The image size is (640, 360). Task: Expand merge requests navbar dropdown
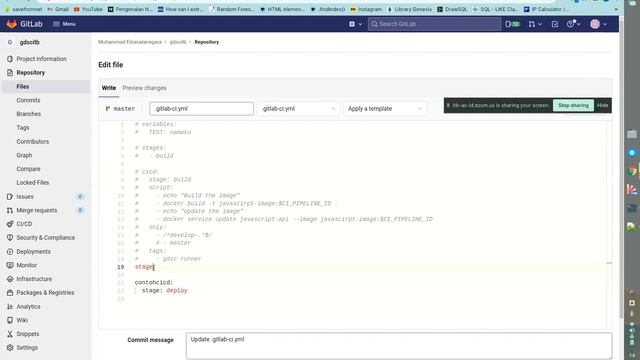[x=535, y=24]
